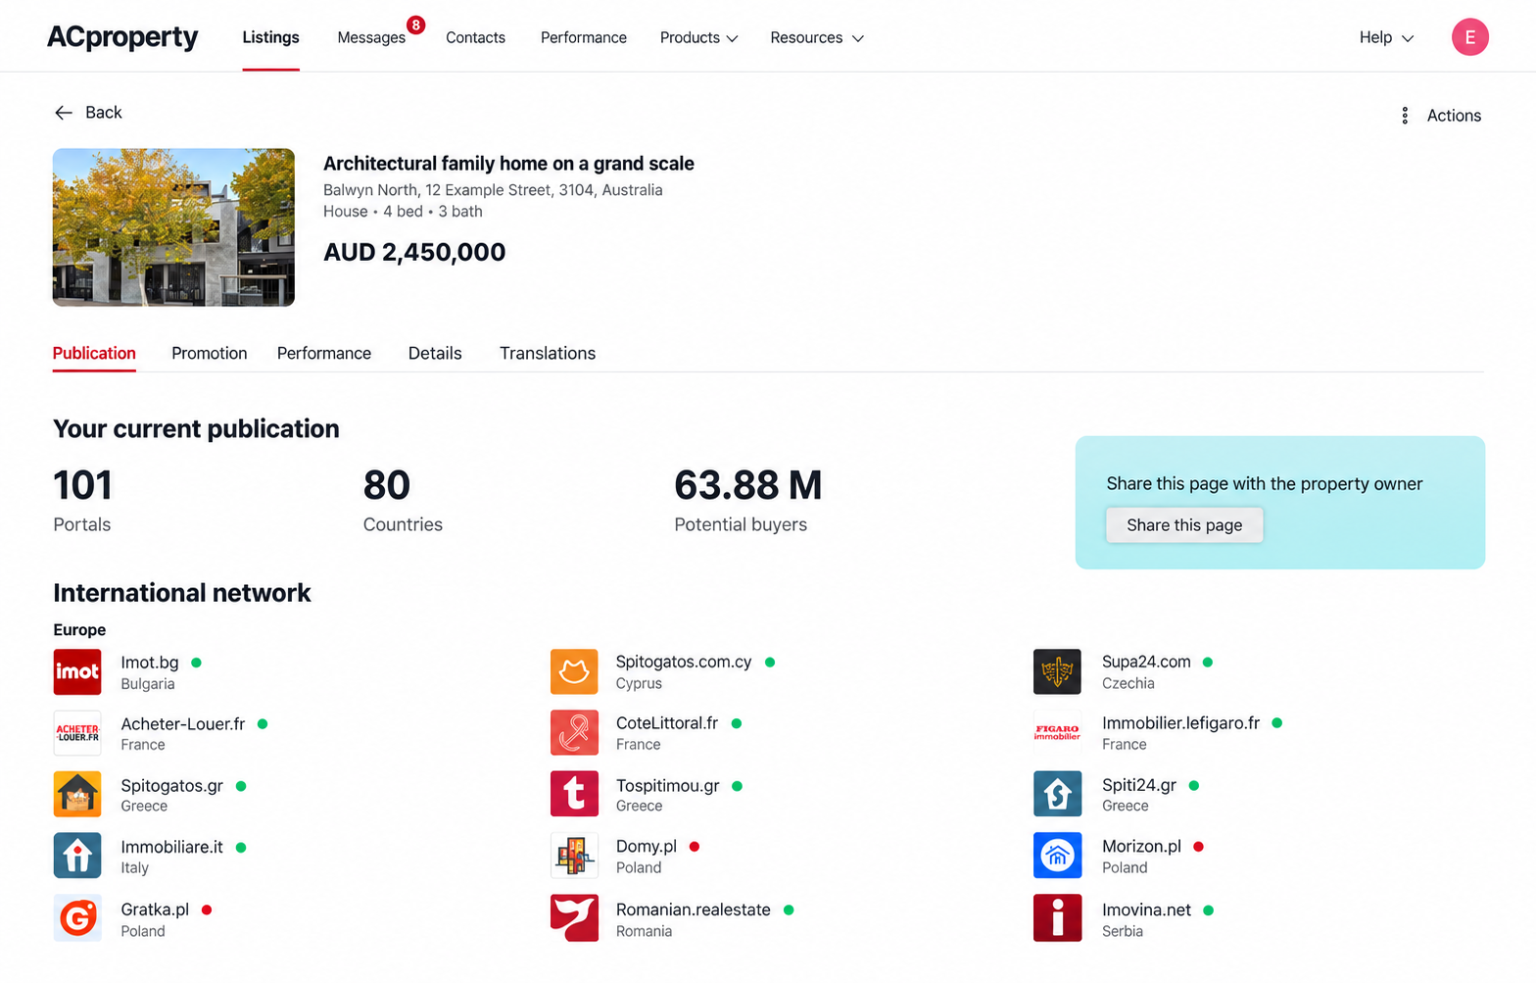1536x983 pixels.
Task: Click the Imovina.net red logo
Action: click(1057, 918)
